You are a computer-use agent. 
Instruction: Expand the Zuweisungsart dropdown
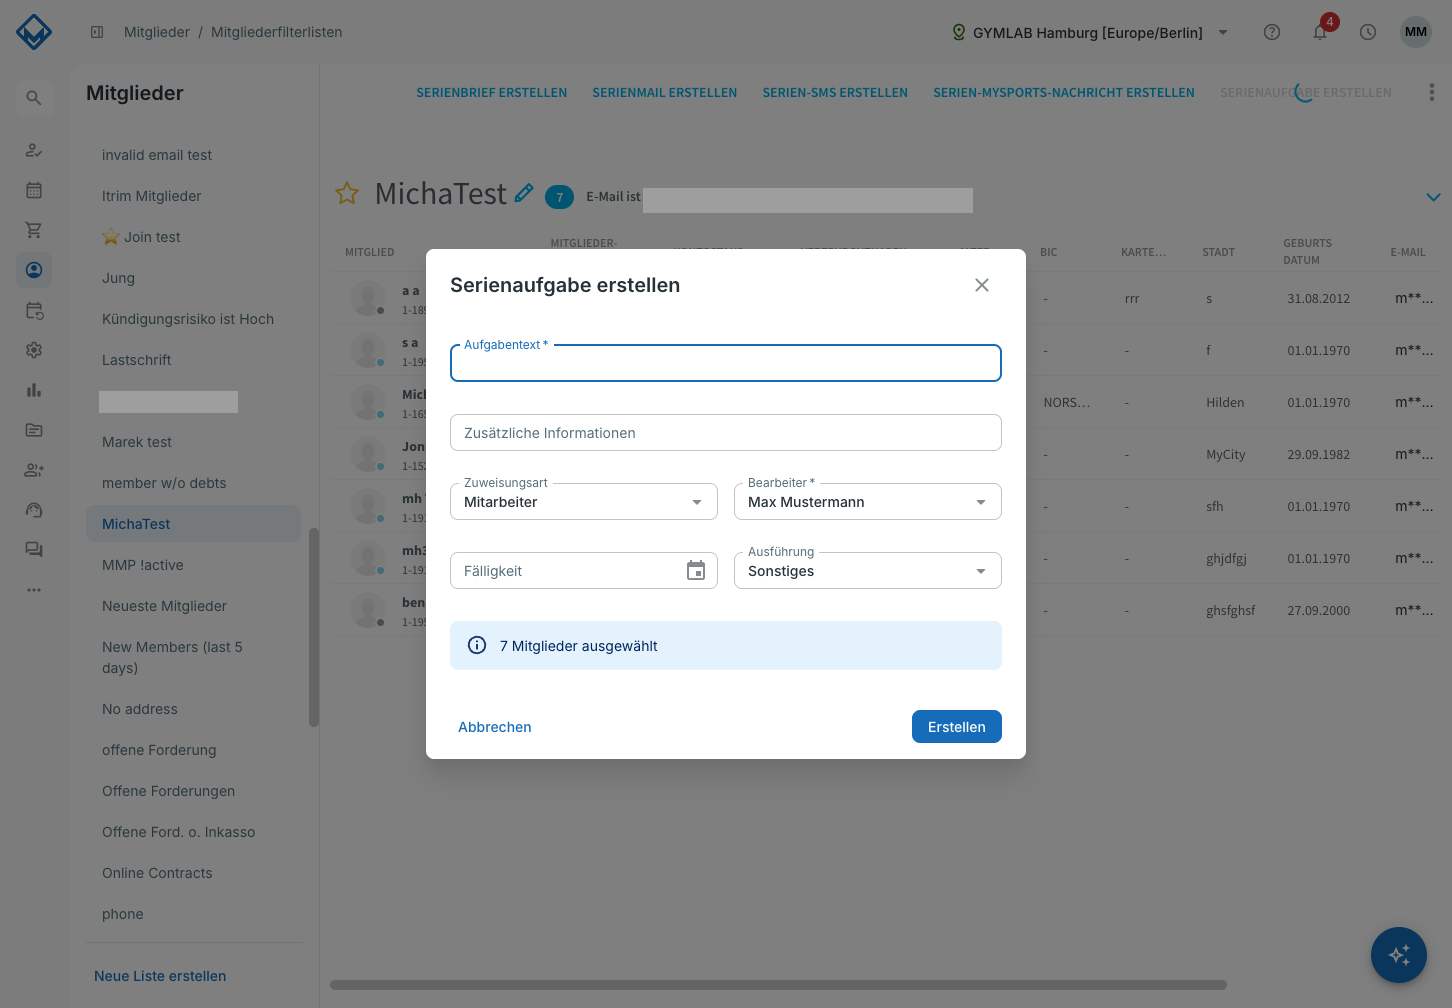pos(584,502)
